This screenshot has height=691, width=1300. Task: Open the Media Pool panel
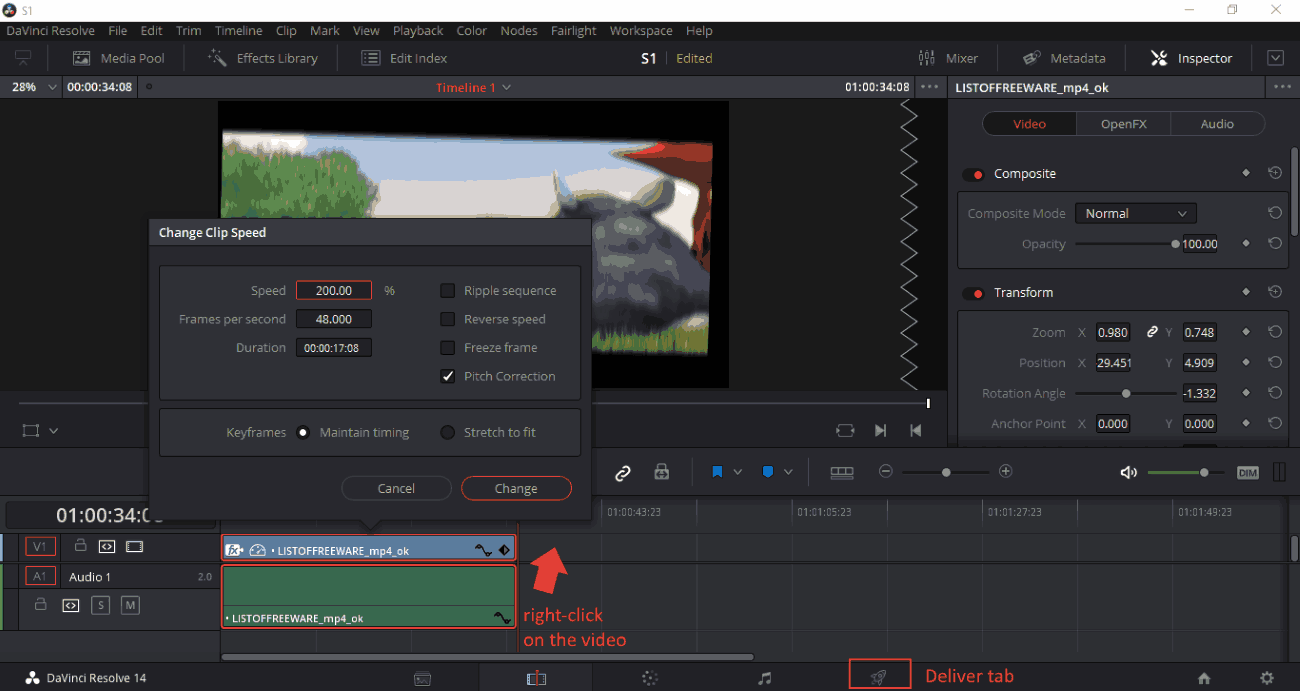tap(118, 58)
